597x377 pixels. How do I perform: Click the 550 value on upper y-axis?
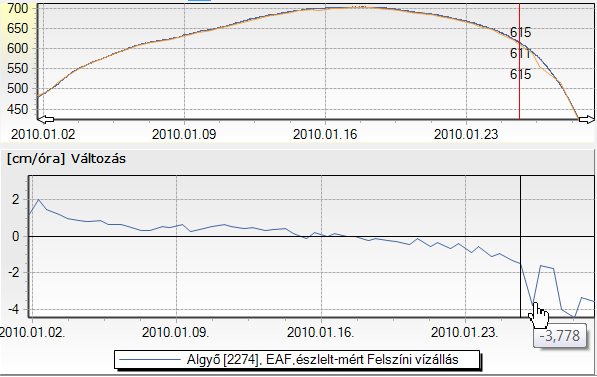[x=18, y=69]
